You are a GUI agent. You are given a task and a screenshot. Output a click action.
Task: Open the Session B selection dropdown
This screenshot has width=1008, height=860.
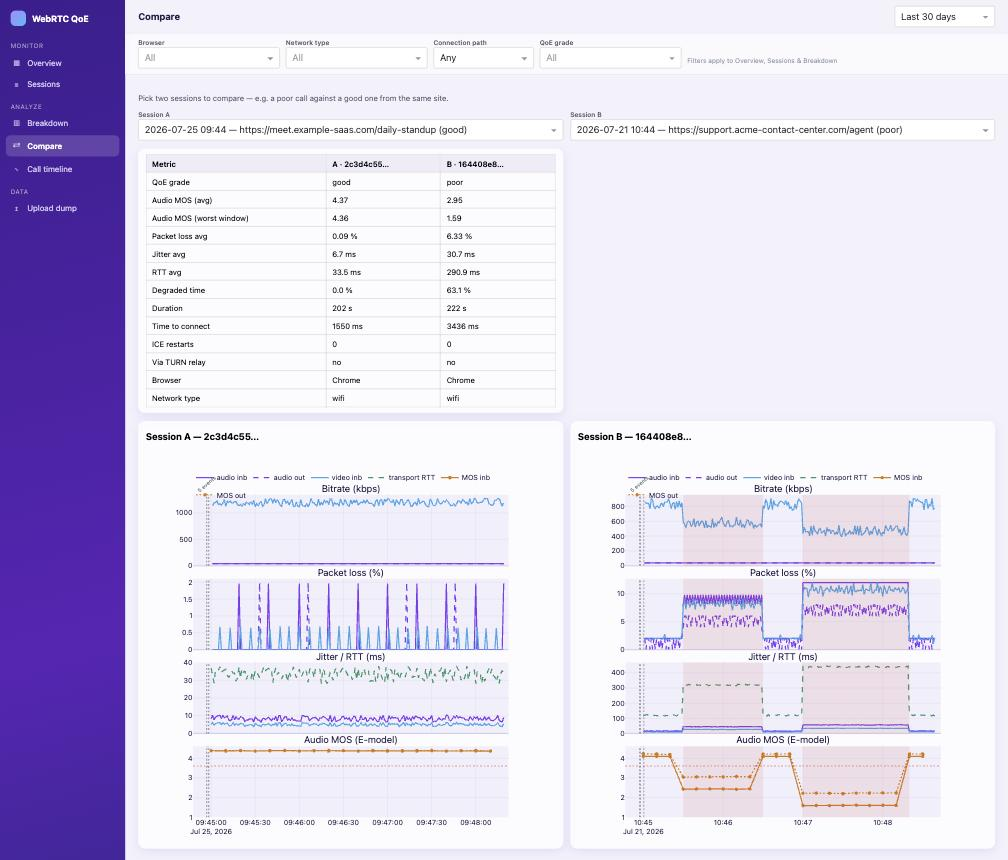pos(782,130)
